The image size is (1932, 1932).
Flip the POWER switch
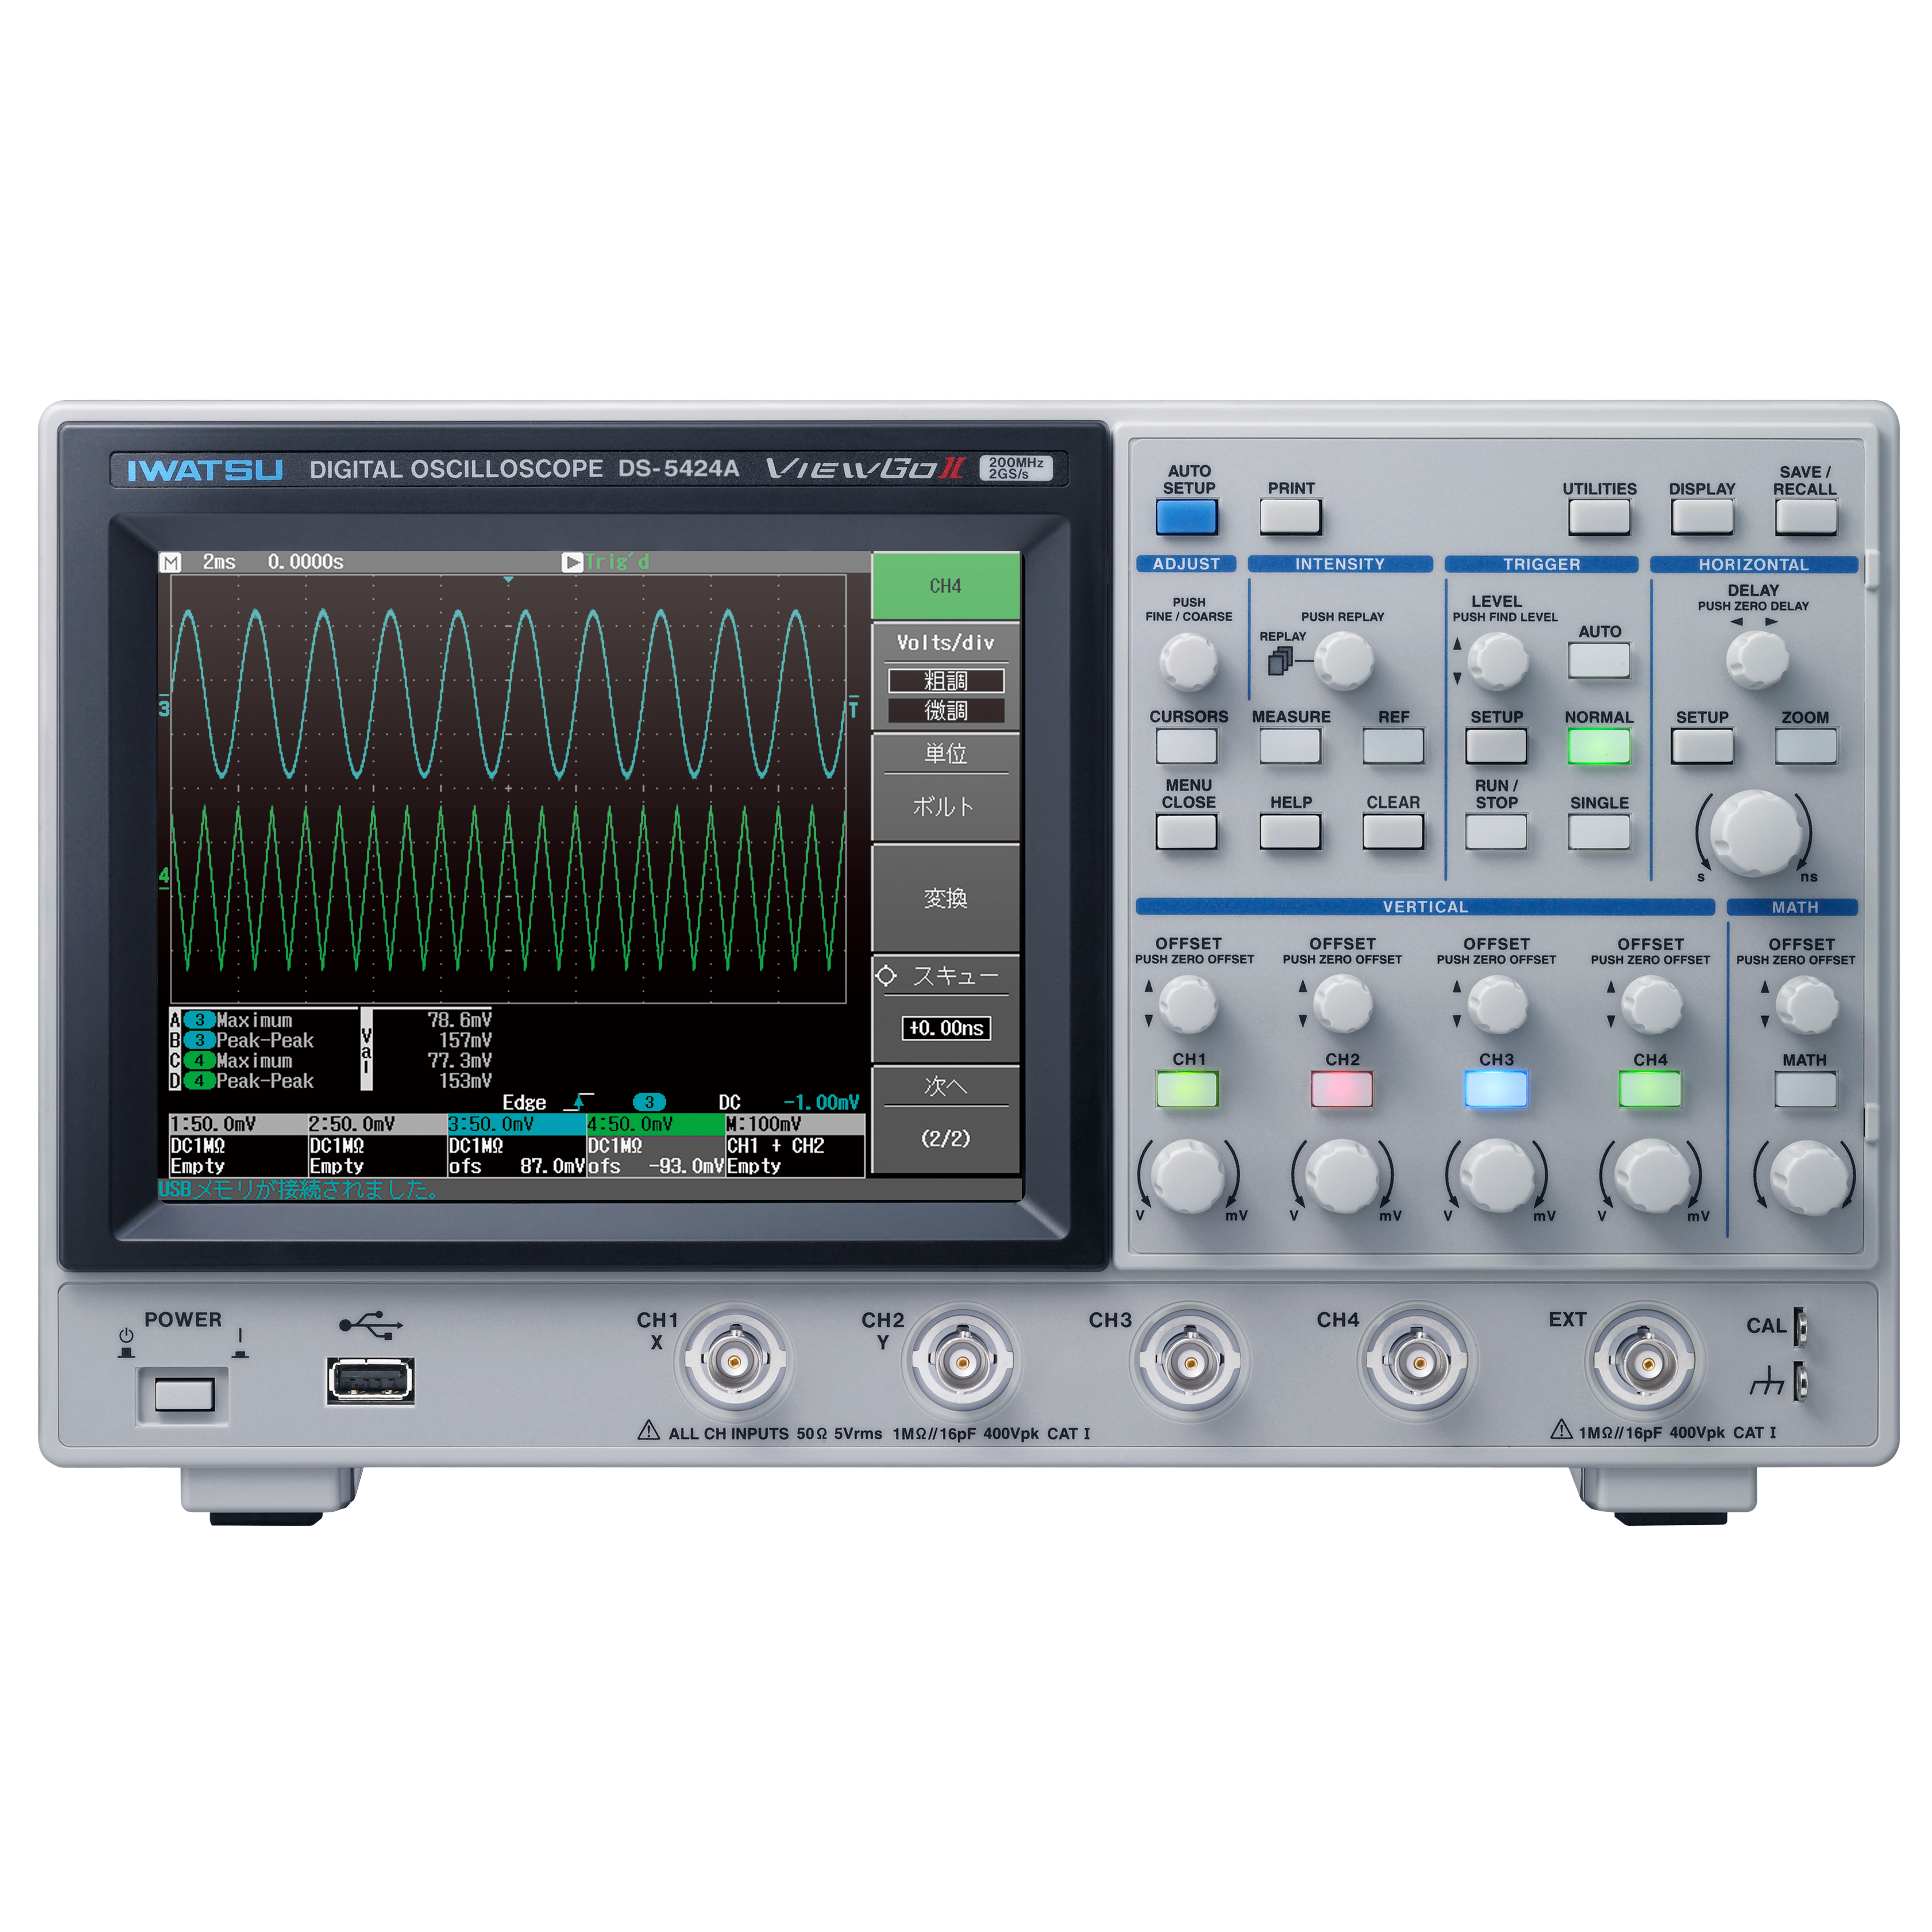click(184, 1394)
